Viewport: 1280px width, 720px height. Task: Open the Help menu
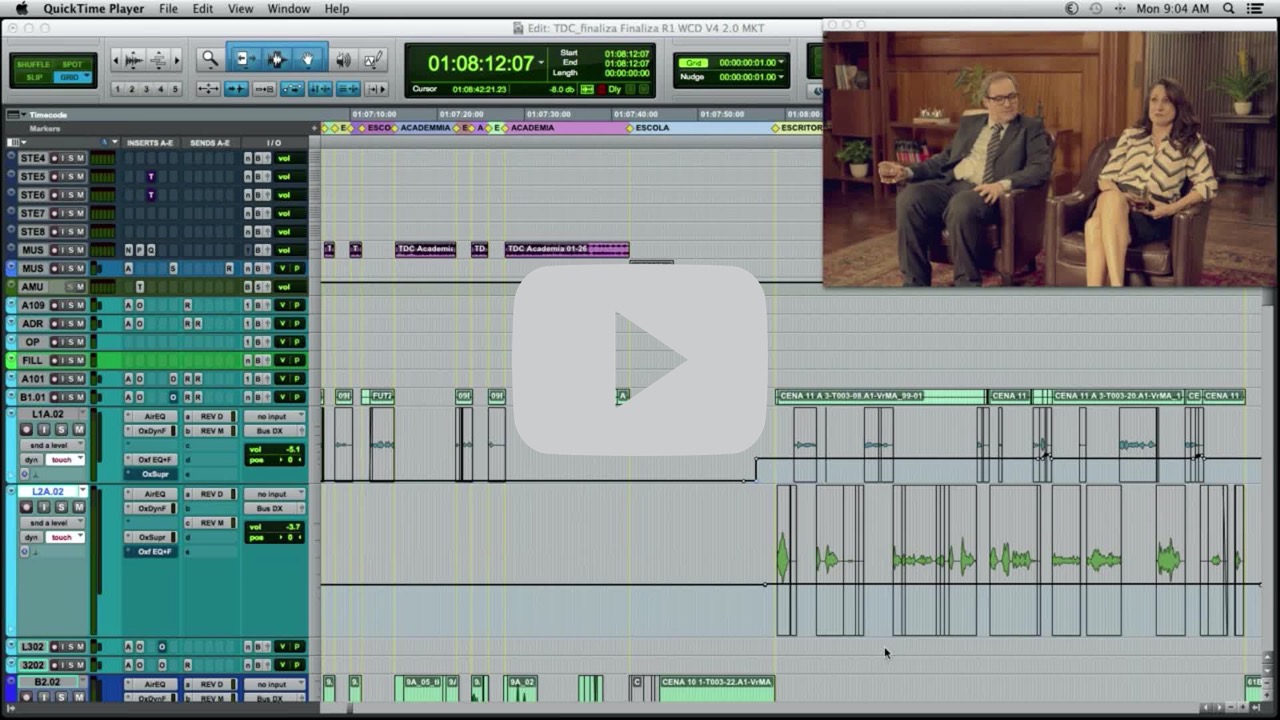(337, 9)
